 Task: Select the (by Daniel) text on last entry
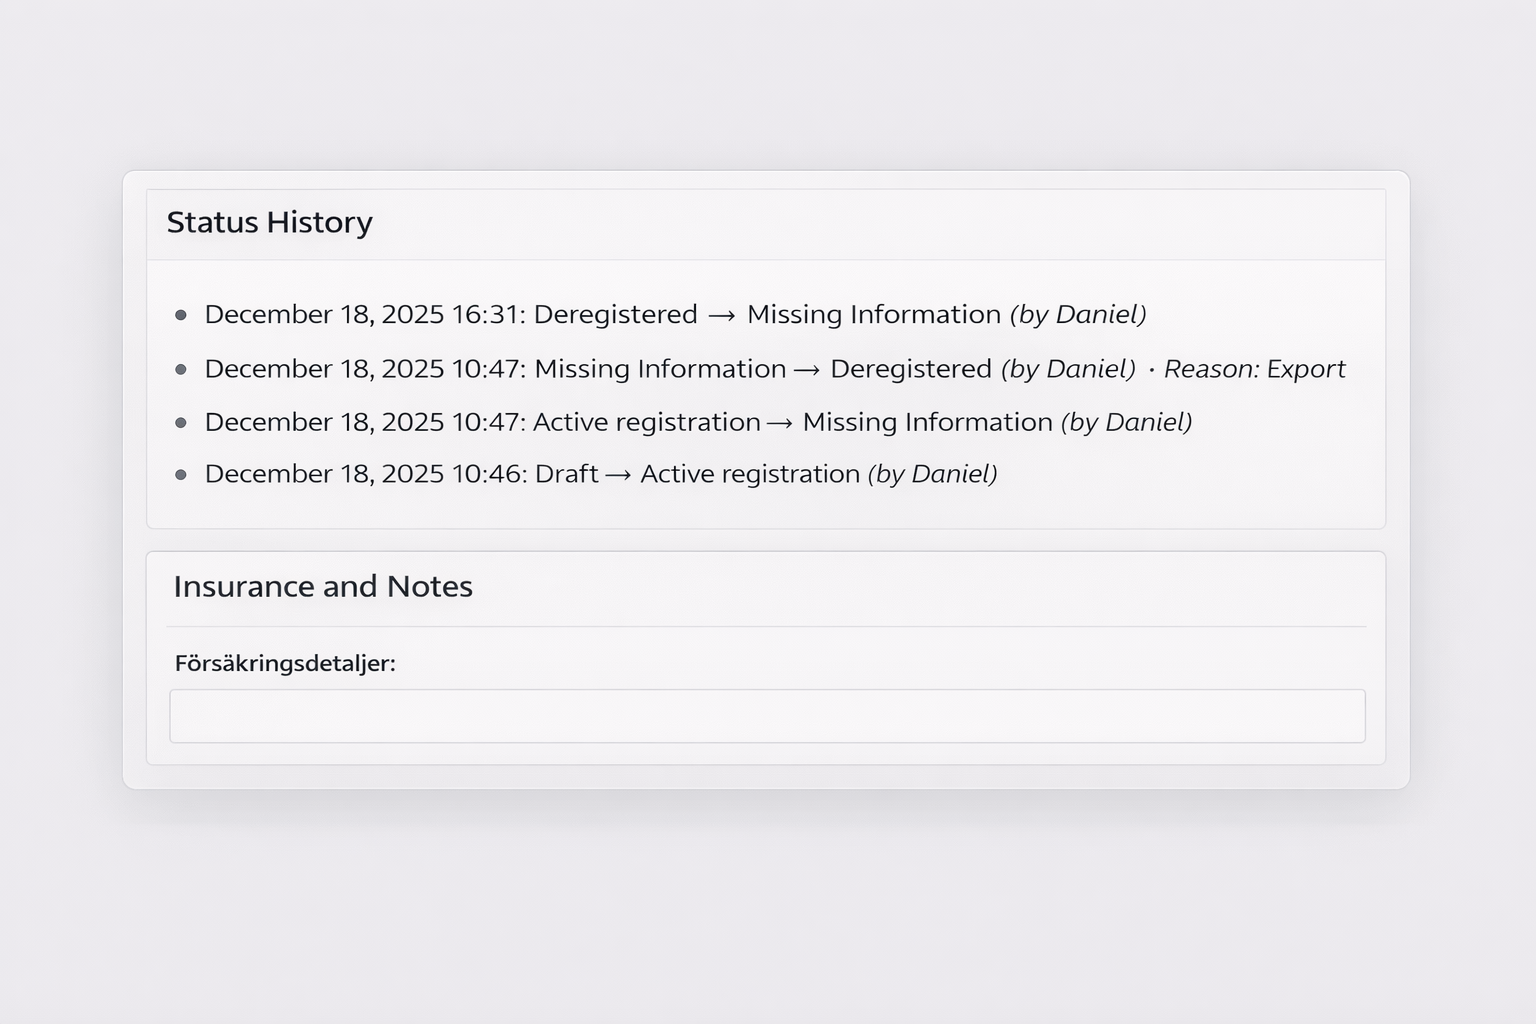931,474
